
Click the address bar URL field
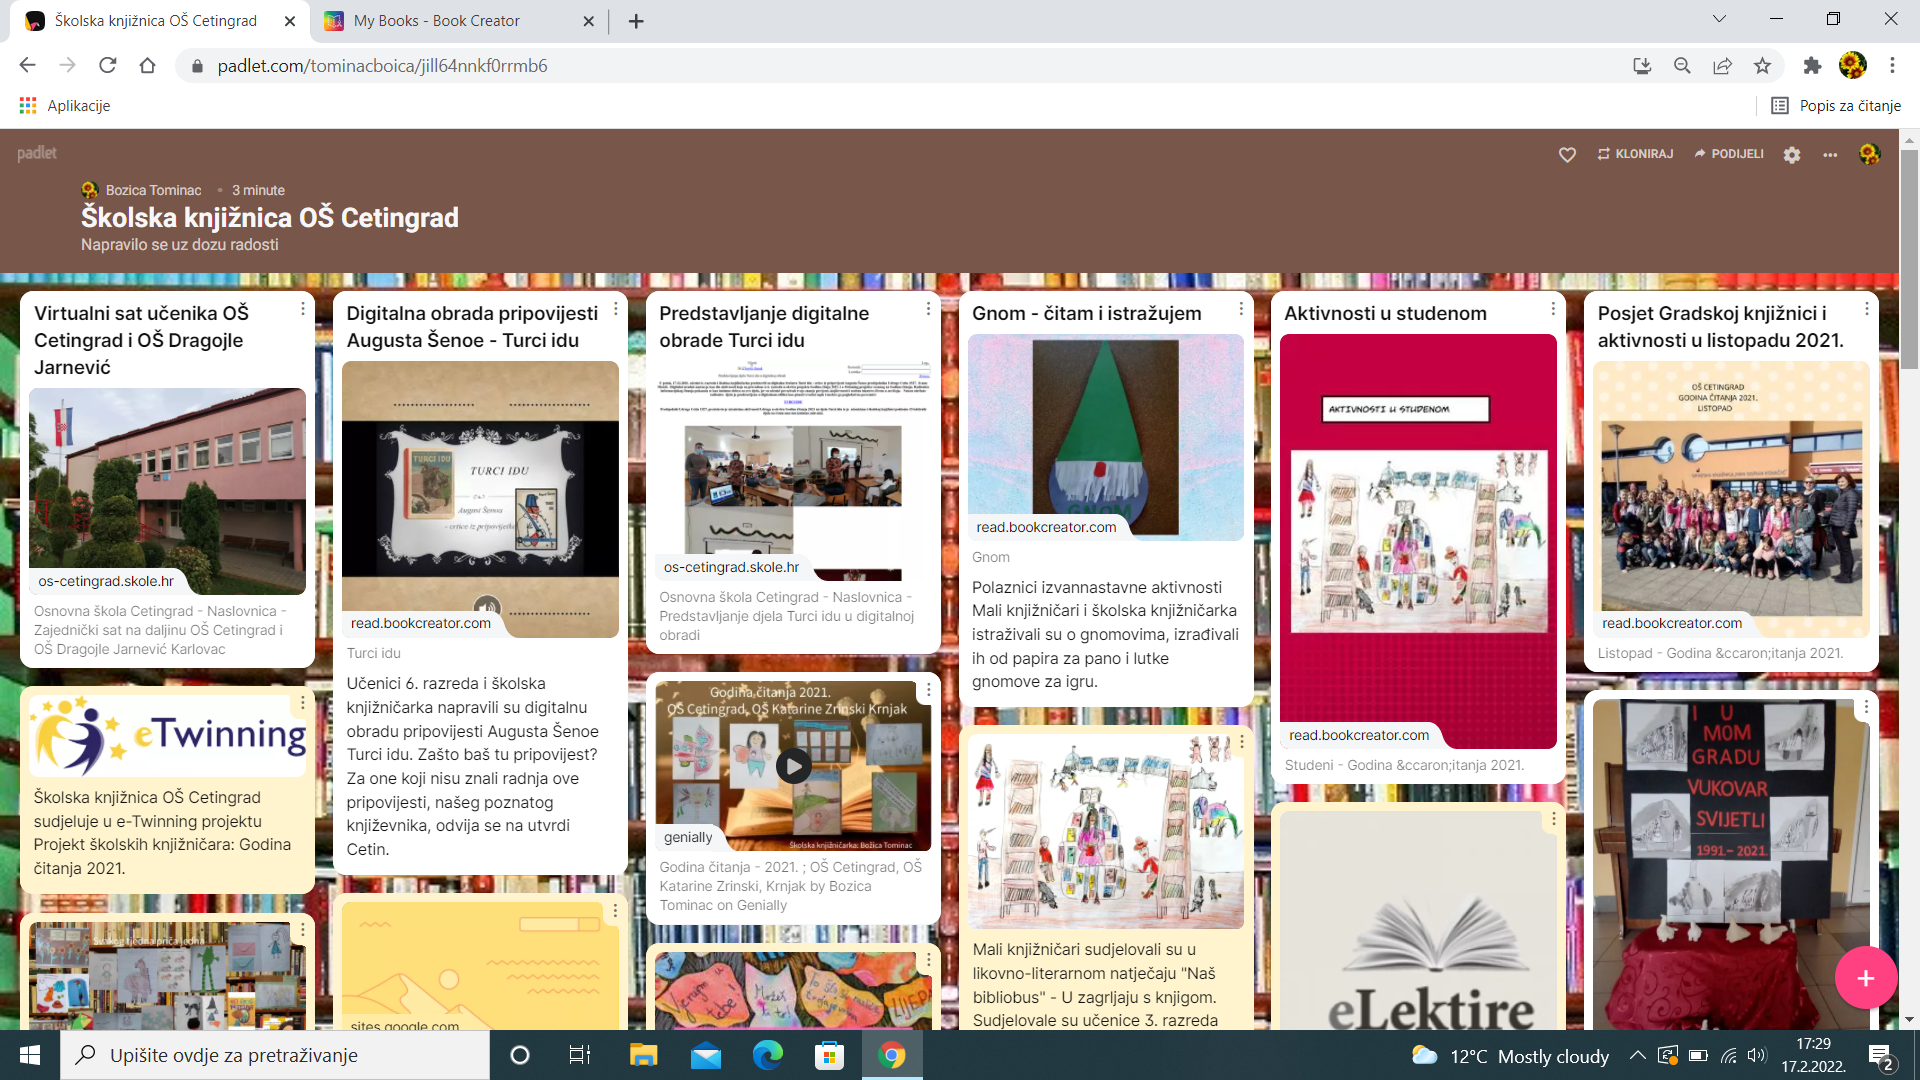[900, 66]
